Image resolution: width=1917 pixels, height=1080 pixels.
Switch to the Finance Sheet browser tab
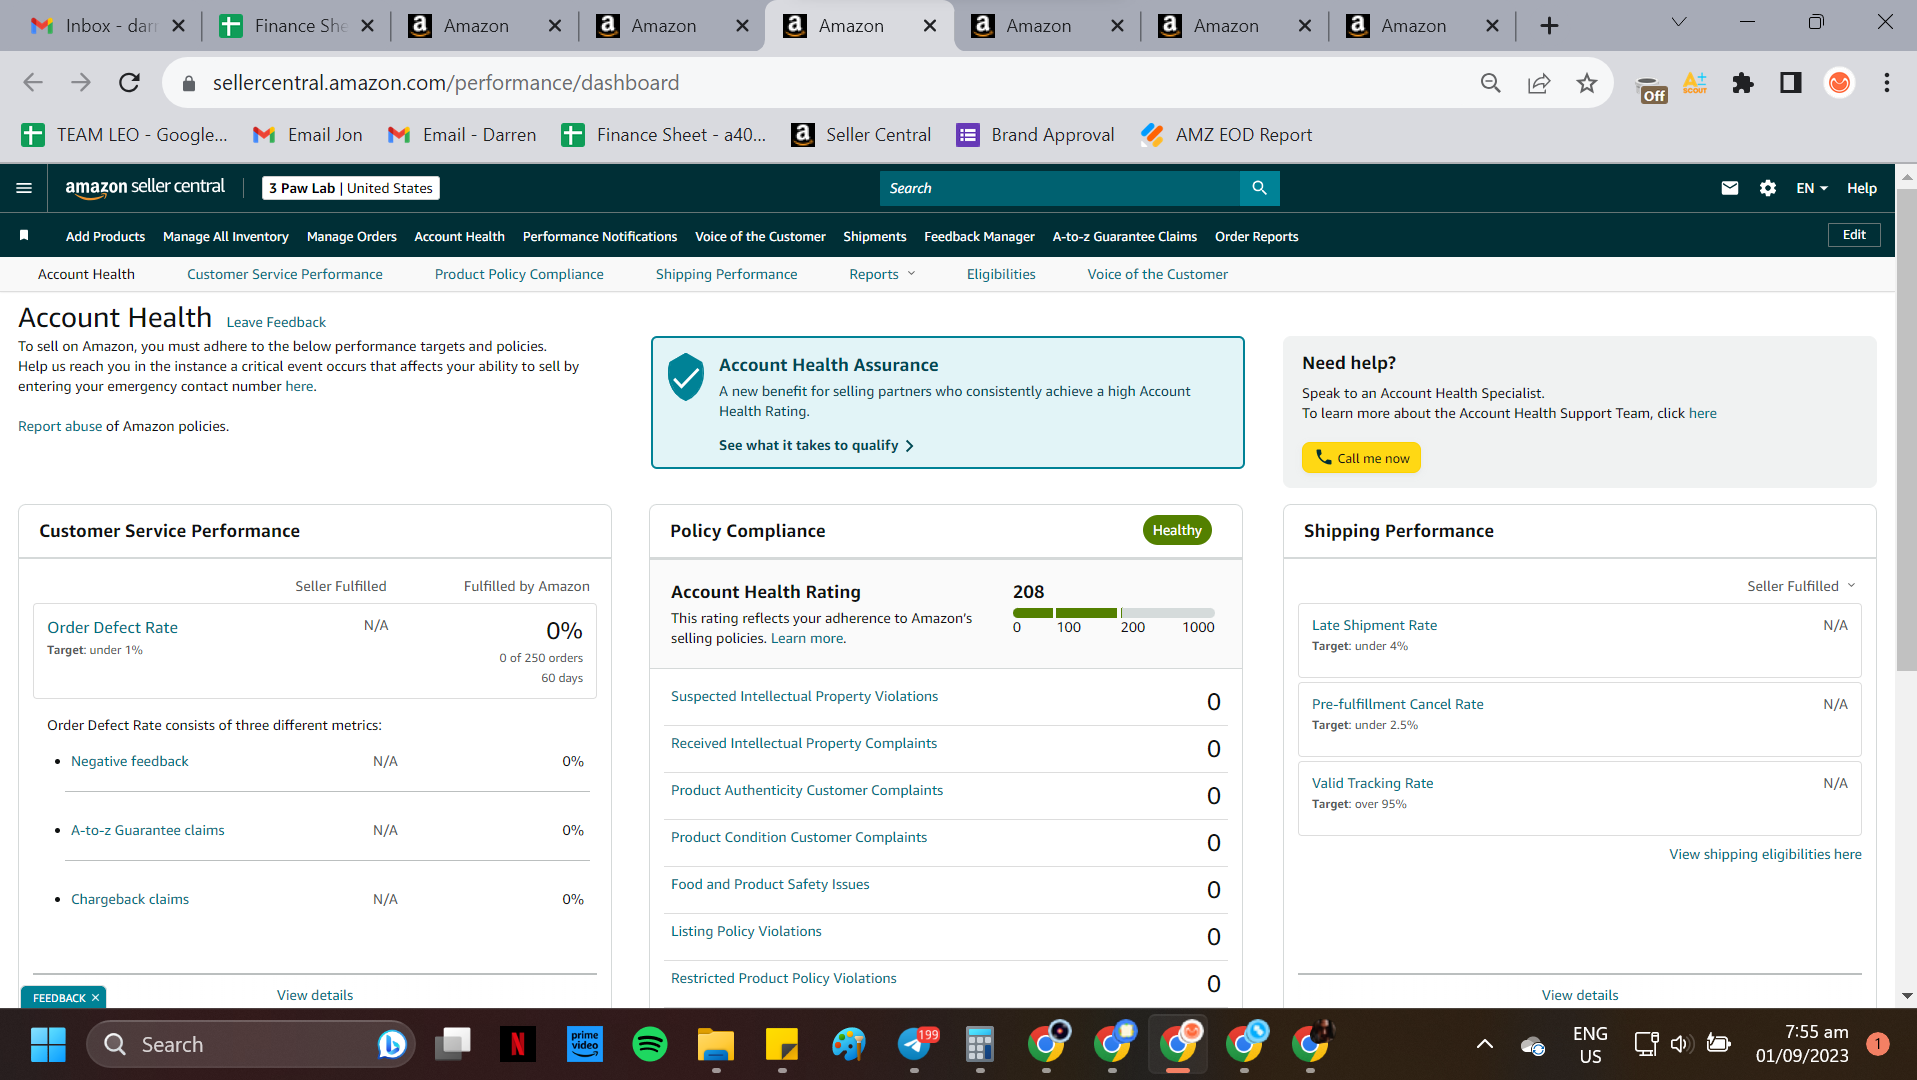(297, 26)
